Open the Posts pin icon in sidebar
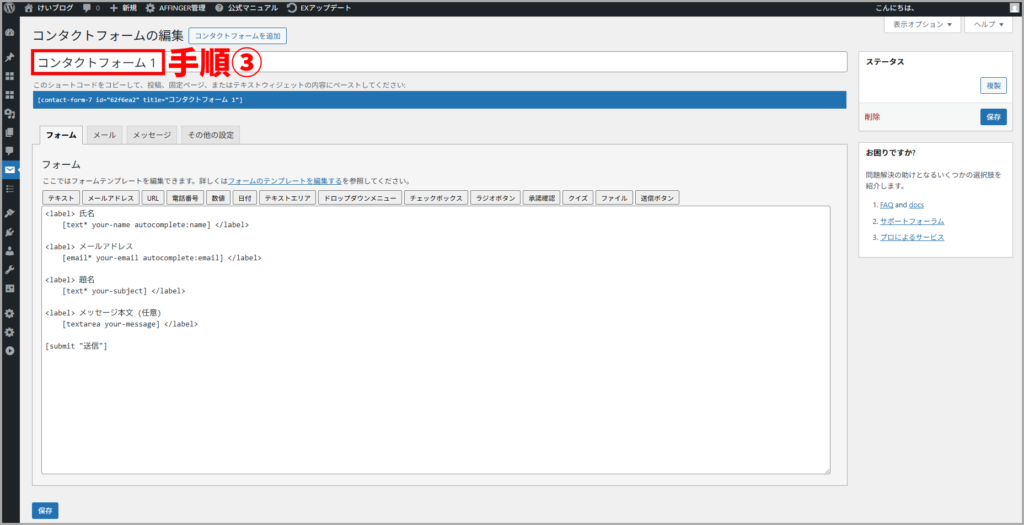 pos(10,57)
